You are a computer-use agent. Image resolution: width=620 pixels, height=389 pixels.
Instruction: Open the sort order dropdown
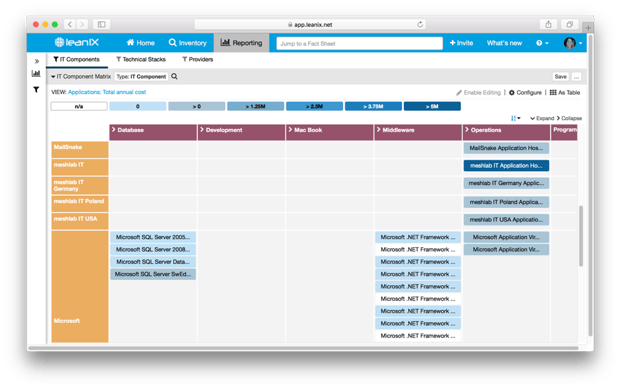(x=516, y=118)
